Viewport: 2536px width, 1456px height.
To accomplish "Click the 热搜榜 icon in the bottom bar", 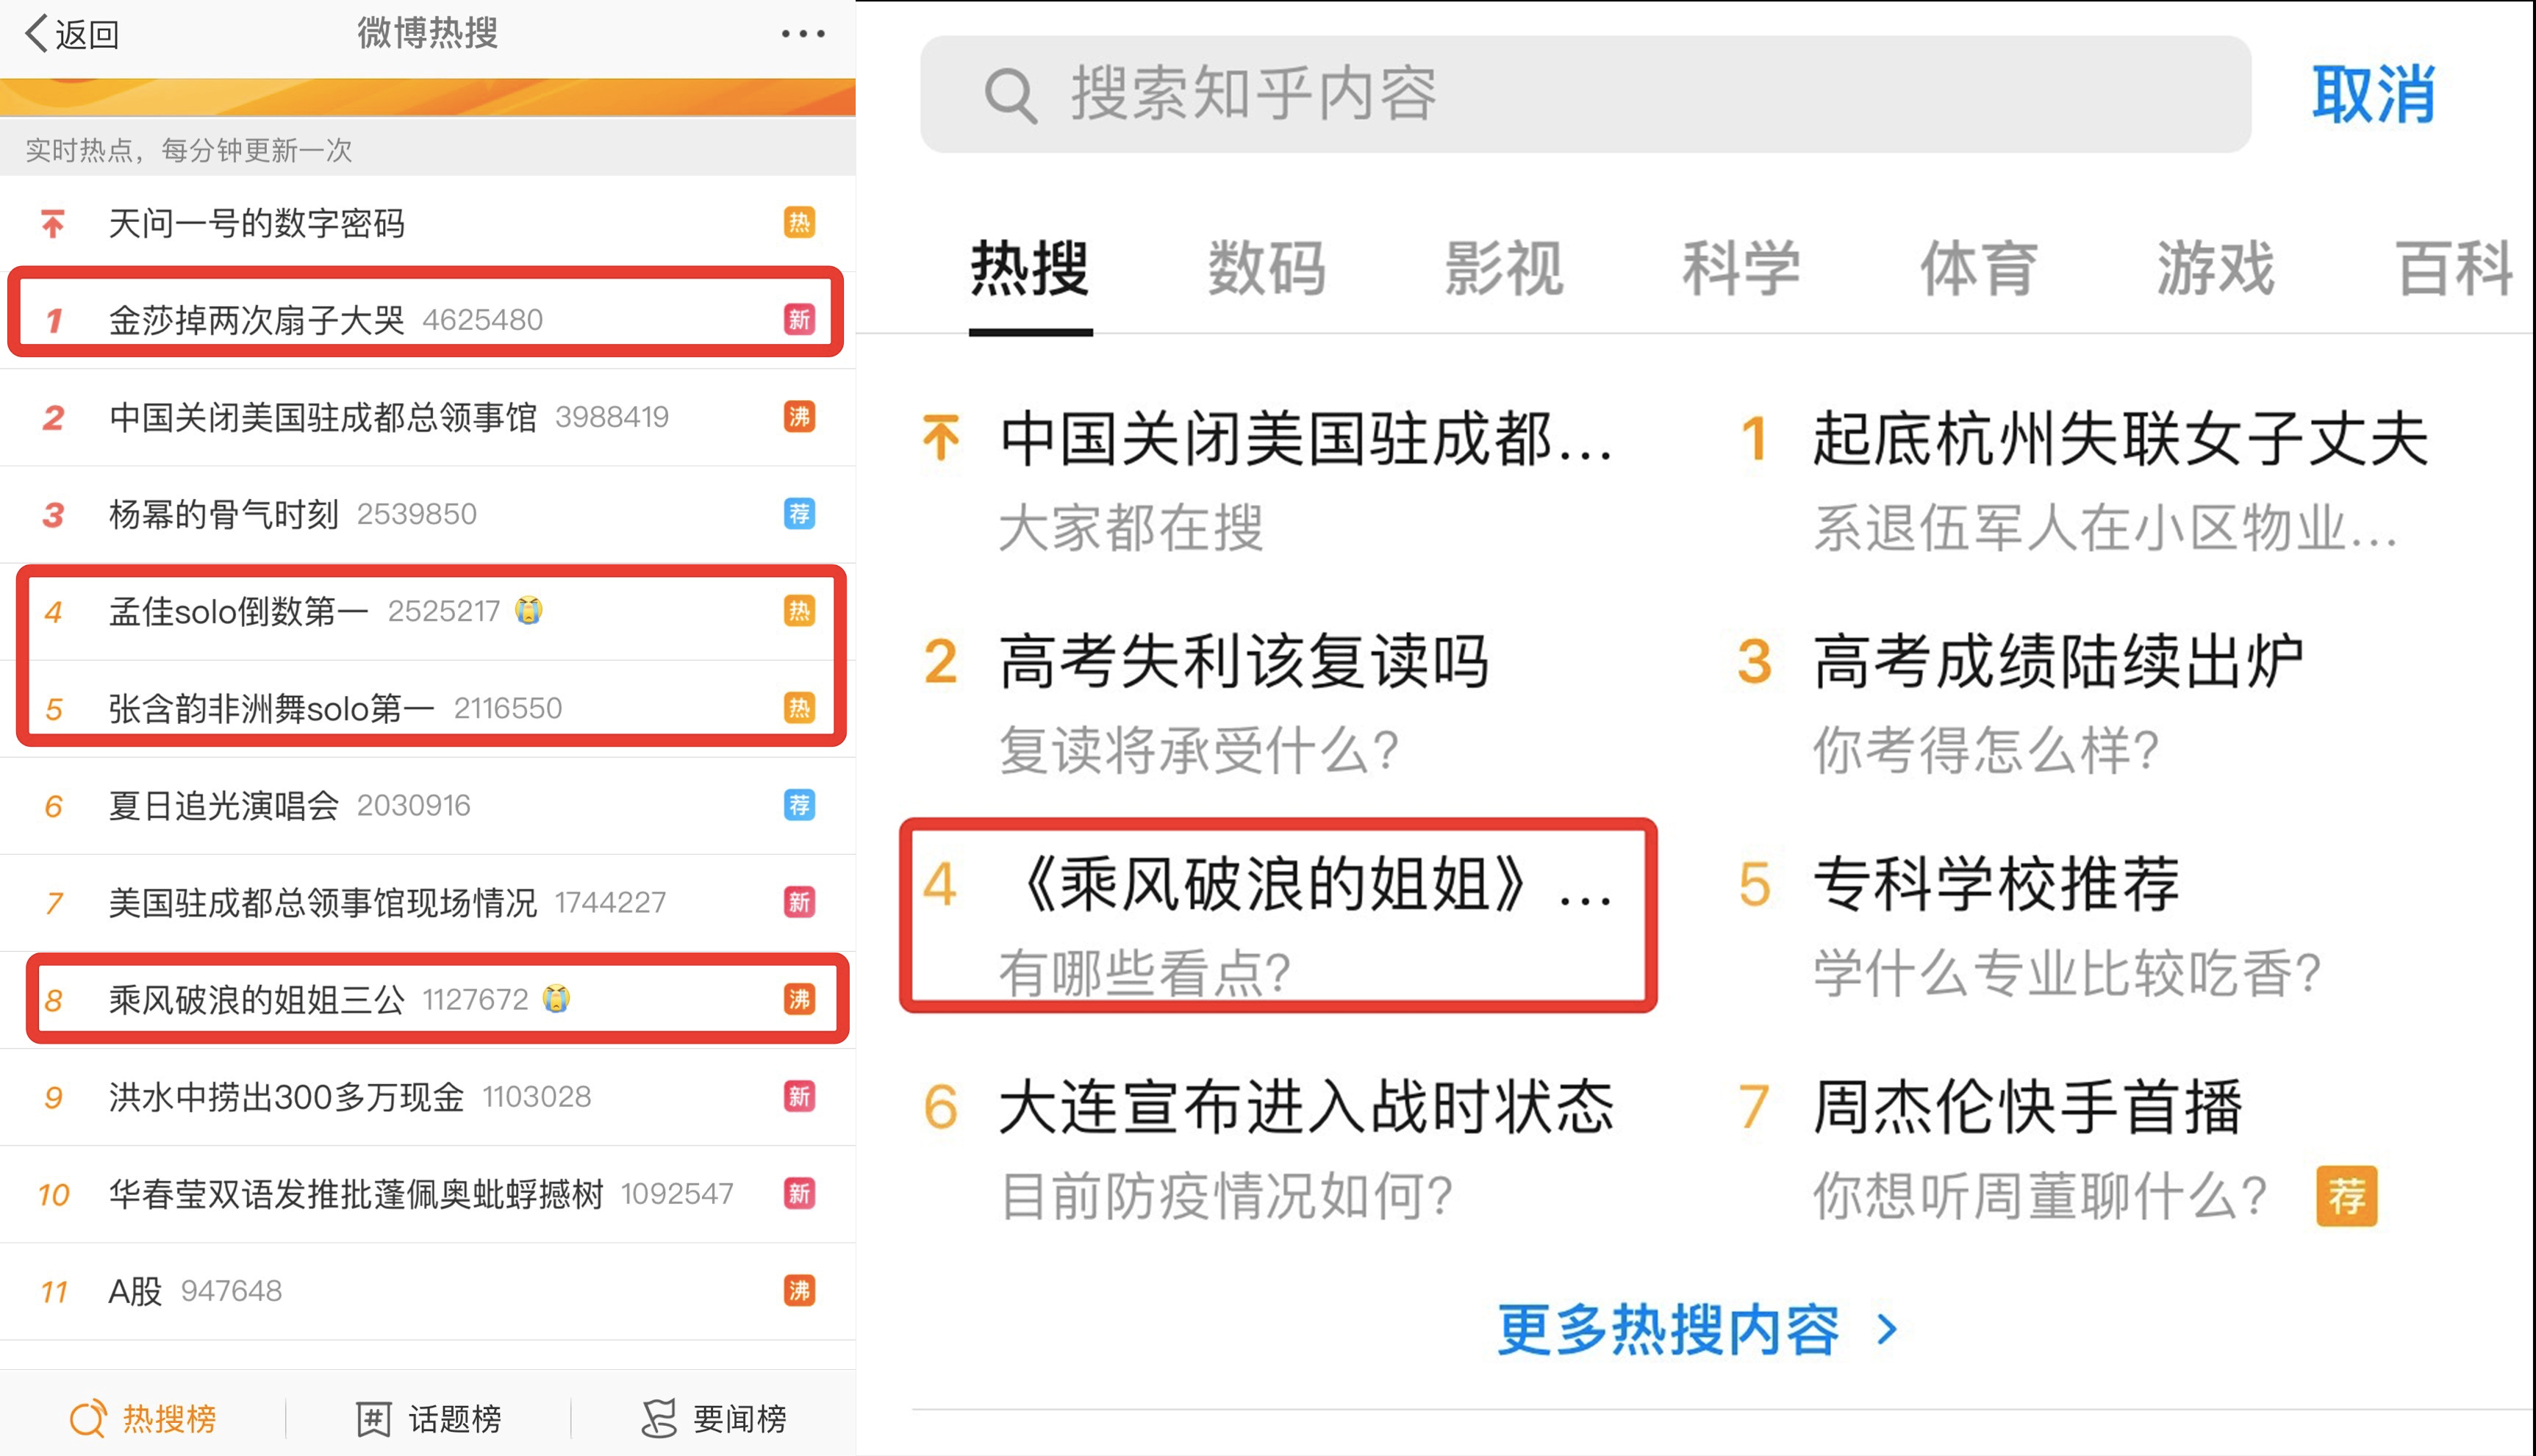I will point(88,1418).
